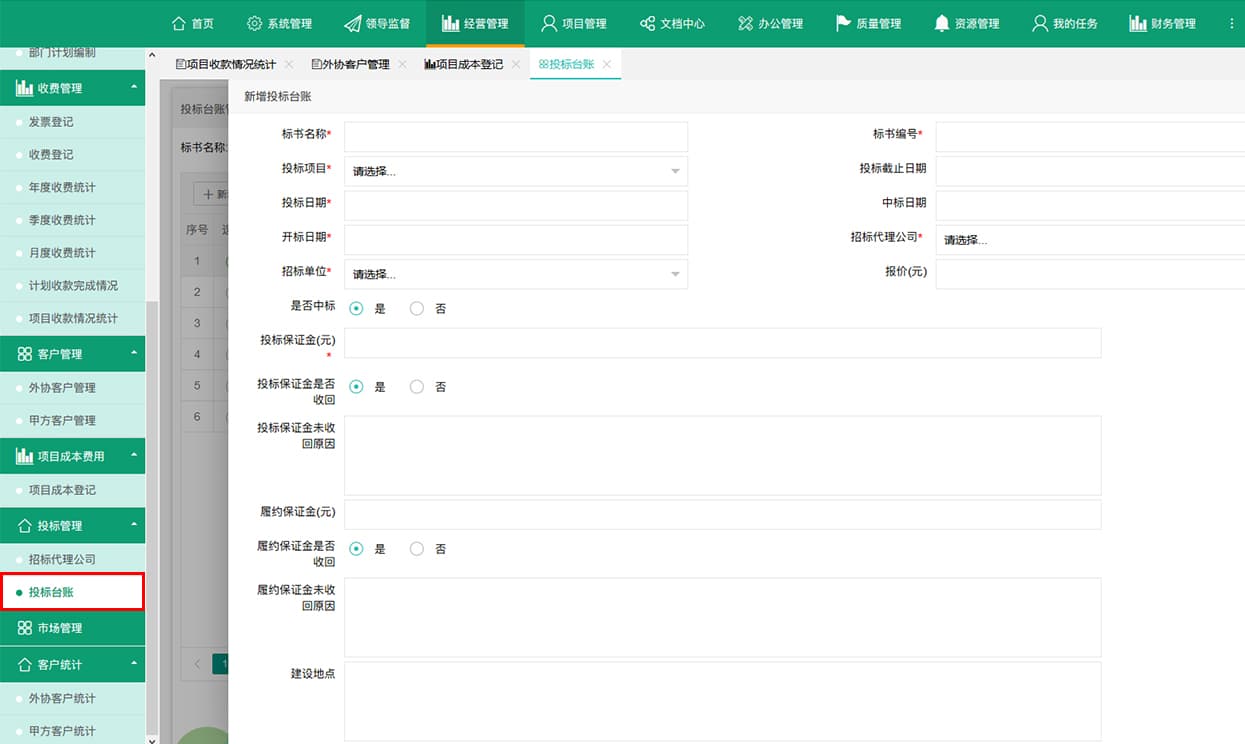The image size is (1245, 744).
Task: Collapse the 收费管理 sidebar section
Action: (134, 88)
